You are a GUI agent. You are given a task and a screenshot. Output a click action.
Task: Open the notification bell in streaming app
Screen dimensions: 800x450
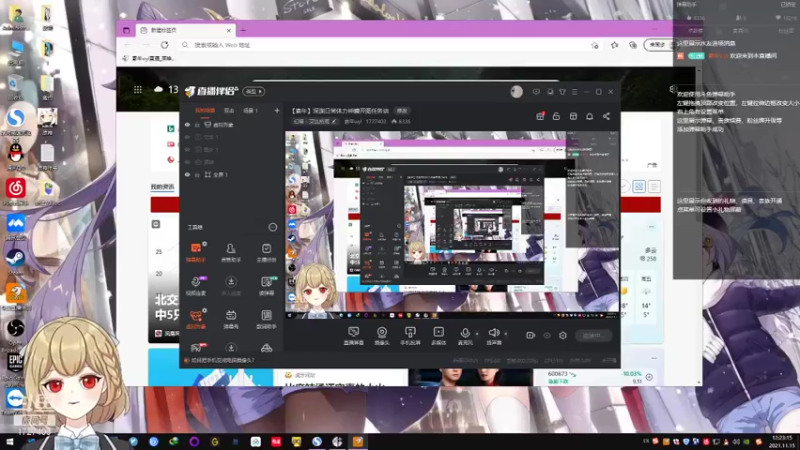589,116
